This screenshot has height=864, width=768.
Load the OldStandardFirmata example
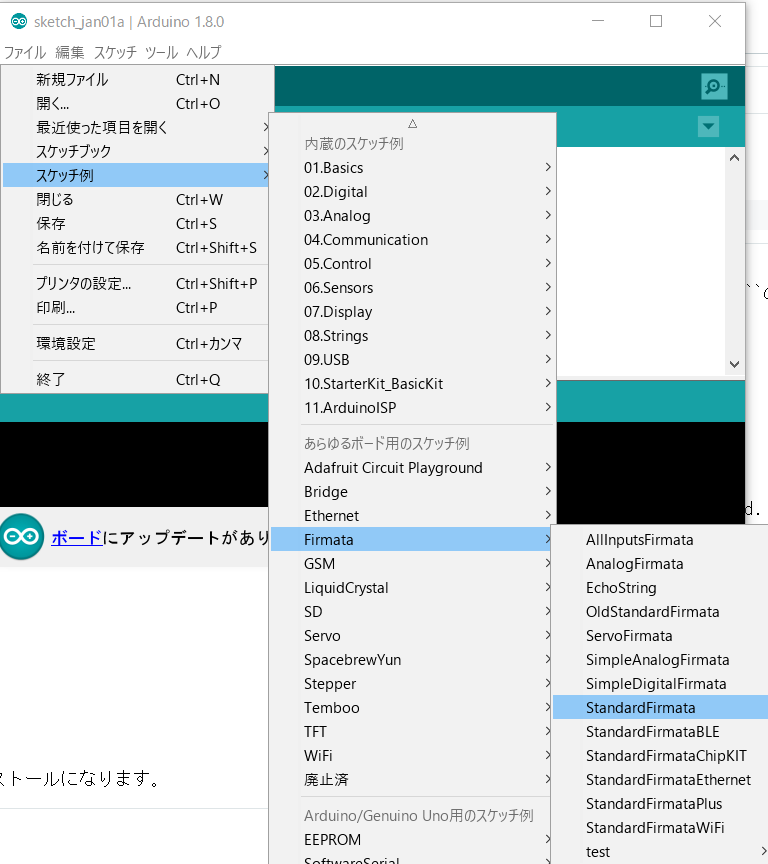point(661,612)
